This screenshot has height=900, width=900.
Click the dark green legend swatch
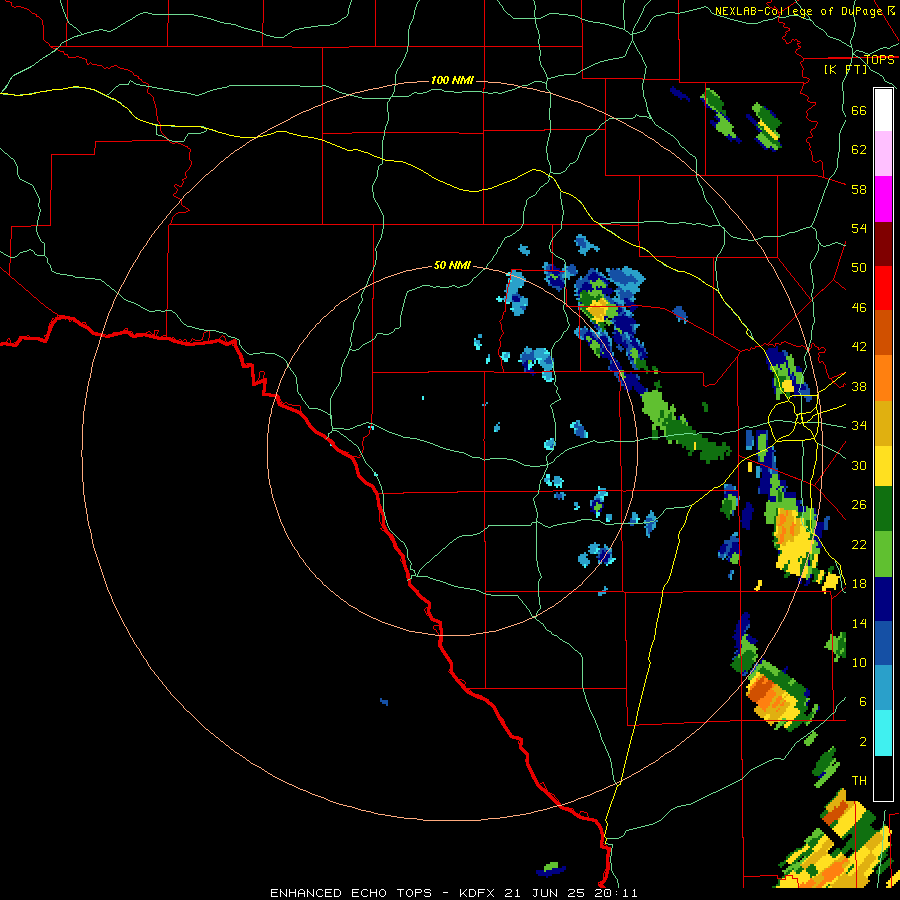(883, 509)
